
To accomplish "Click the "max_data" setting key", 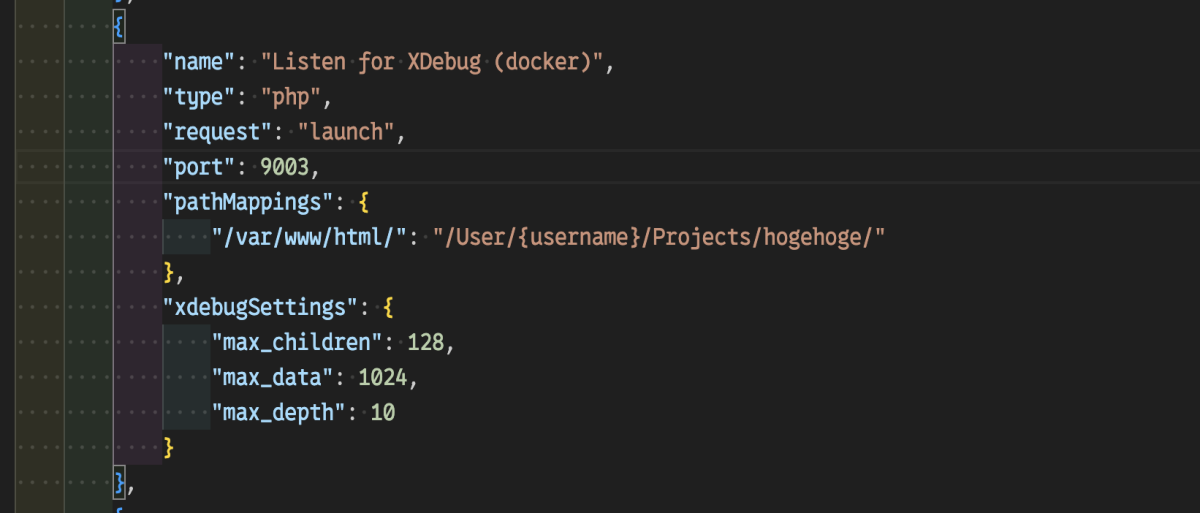I will tap(272, 377).
